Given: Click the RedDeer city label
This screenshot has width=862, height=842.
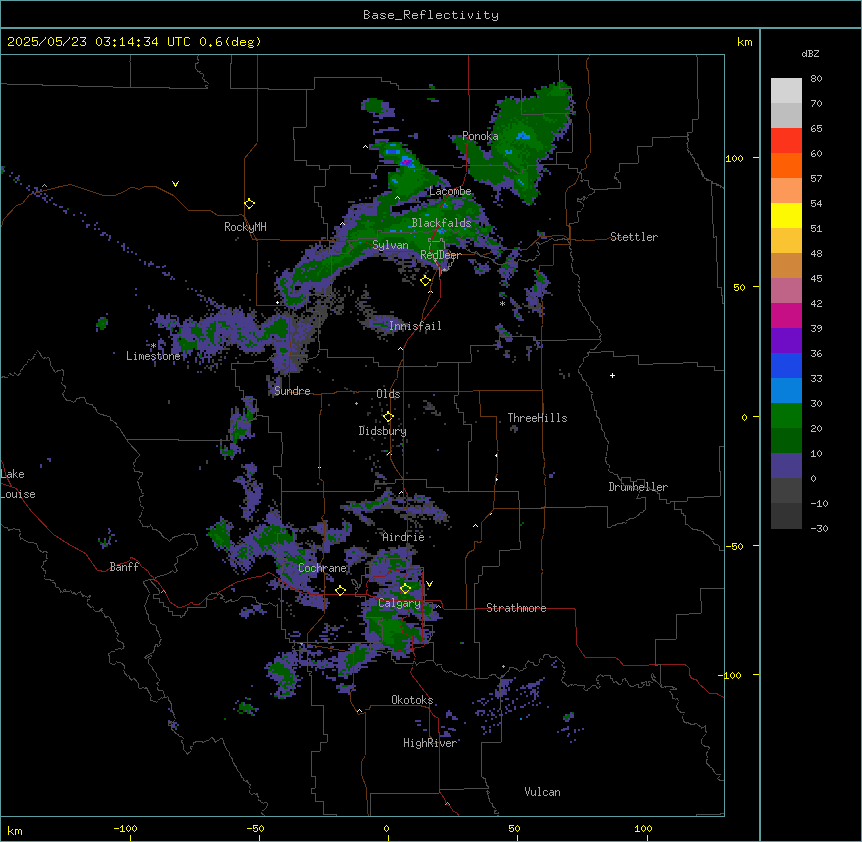Looking at the screenshot, I should tap(440, 255).
